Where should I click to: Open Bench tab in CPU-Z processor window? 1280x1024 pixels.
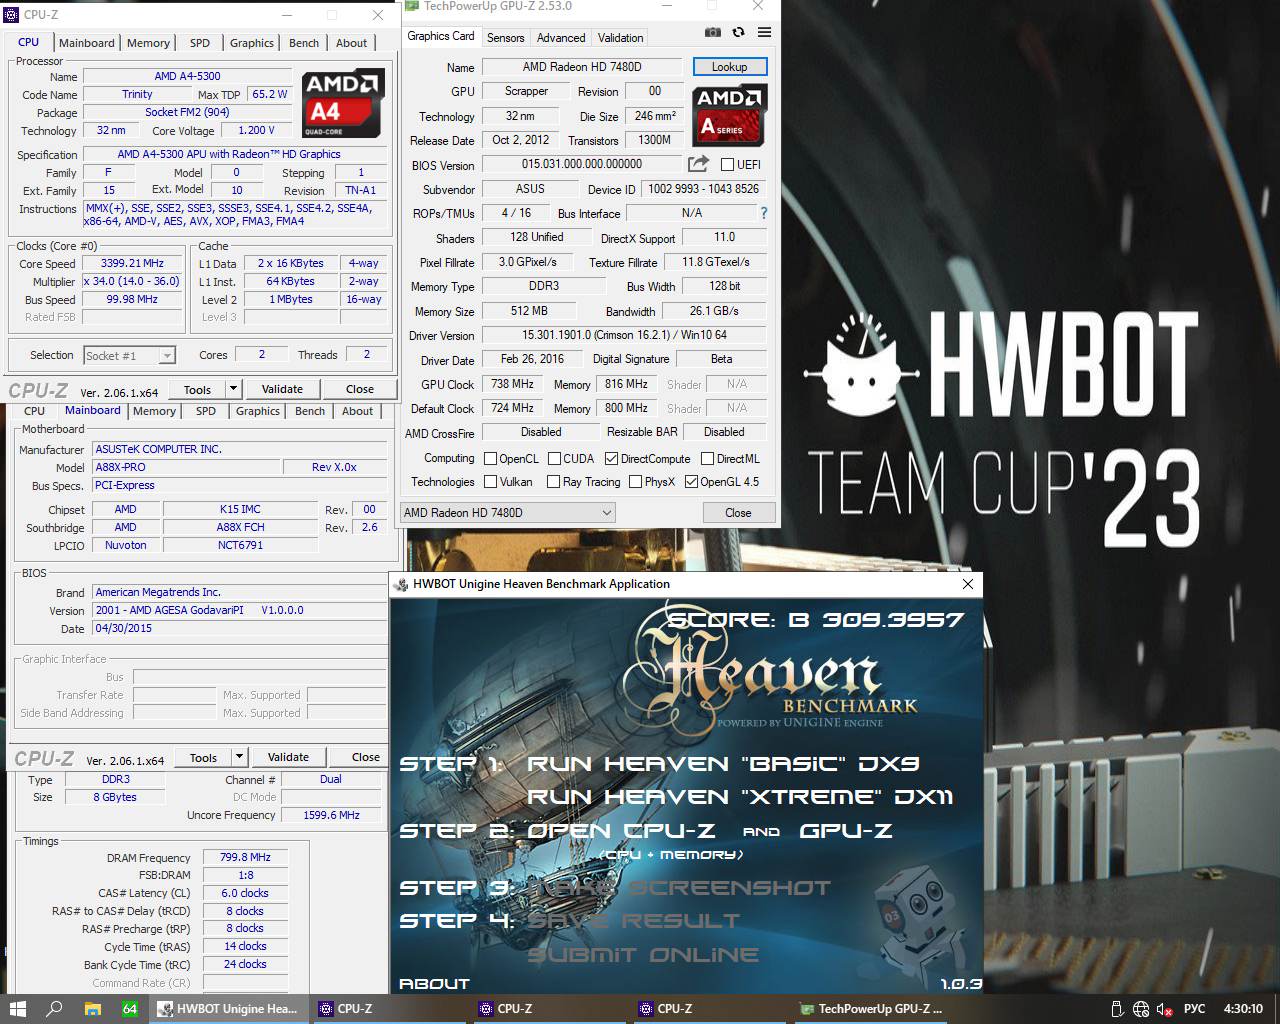click(304, 43)
